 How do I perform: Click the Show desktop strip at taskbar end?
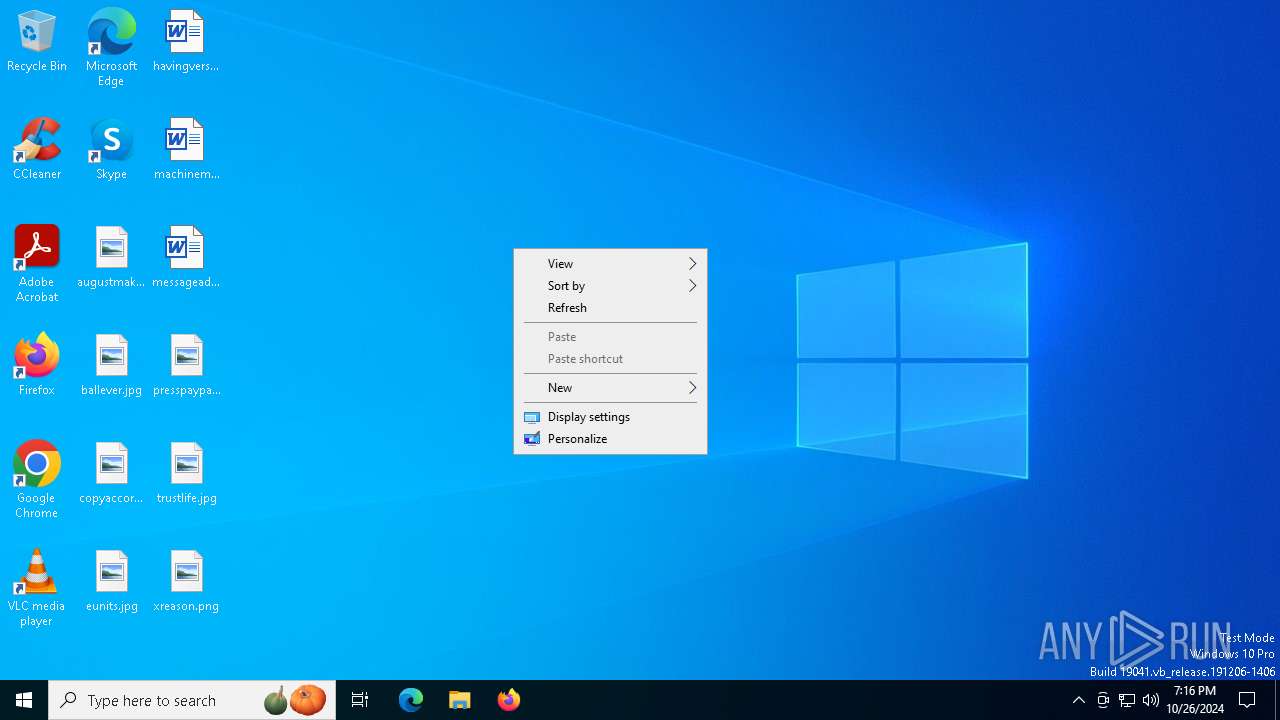(x=1277, y=700)
